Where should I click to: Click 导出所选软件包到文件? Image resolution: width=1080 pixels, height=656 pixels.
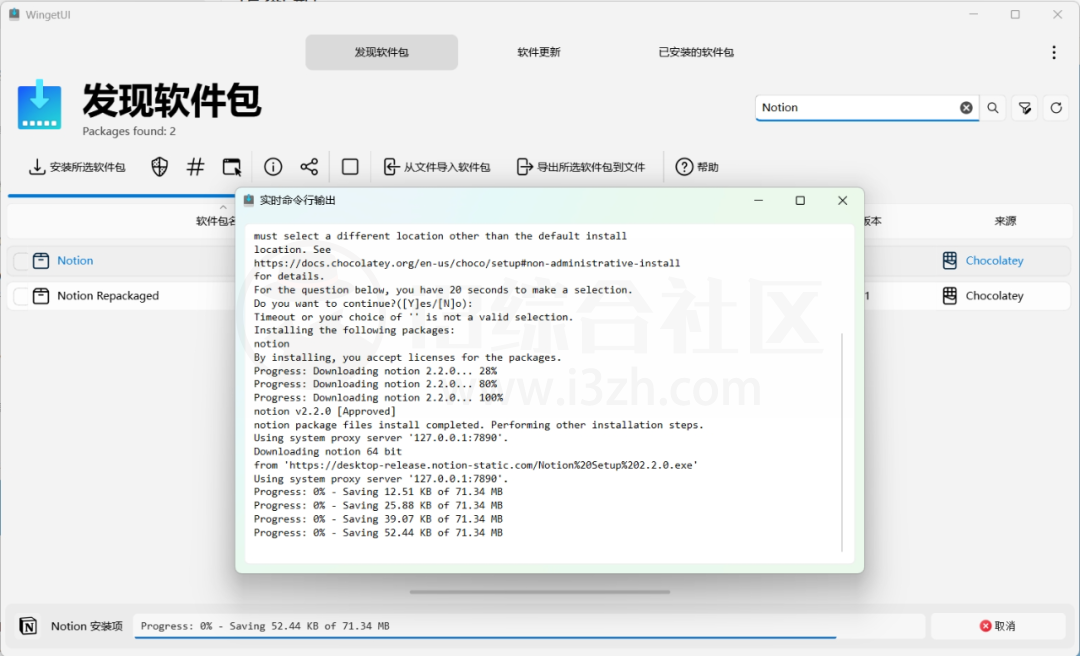(581, 167)
